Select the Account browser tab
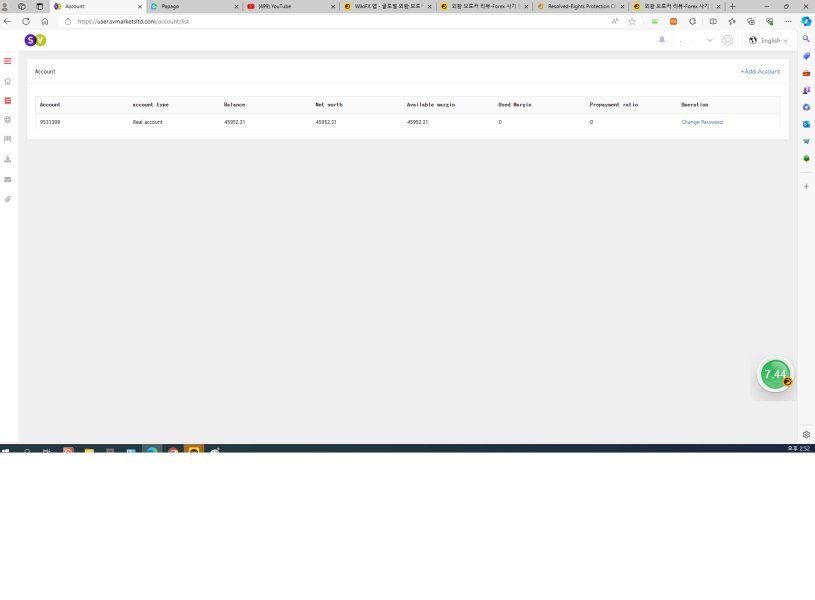The height and width of the screenshot is (600, 815). coord(94,6)
